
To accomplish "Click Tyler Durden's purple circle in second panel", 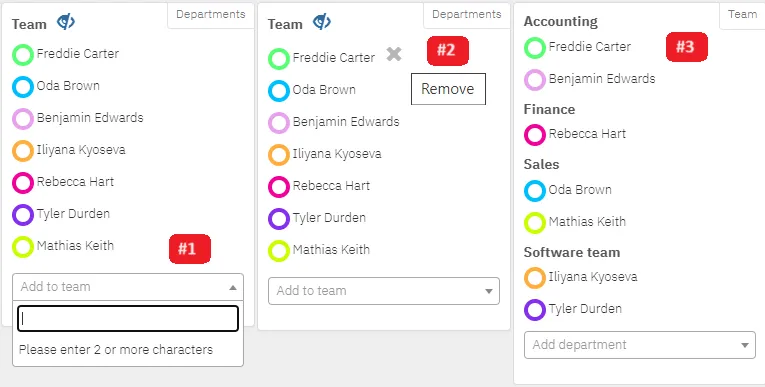I will coord(279,219).
